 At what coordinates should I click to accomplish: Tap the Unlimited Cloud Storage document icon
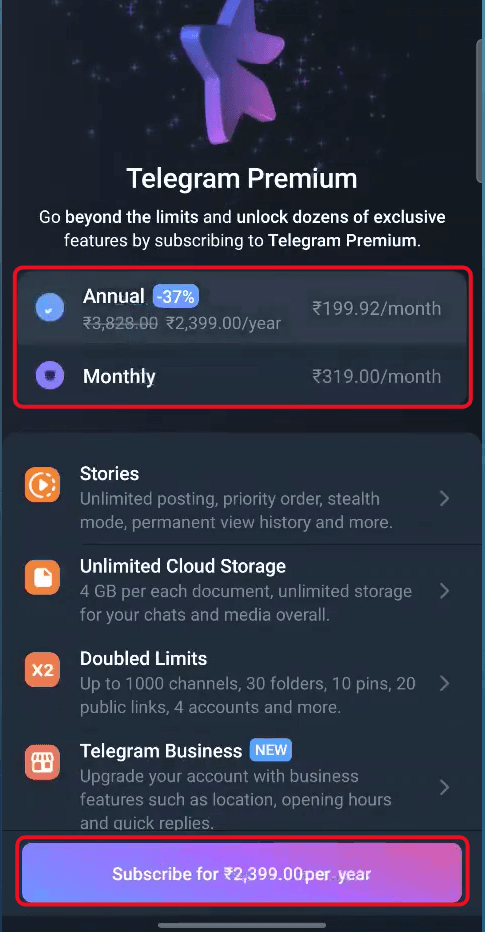tap(42, 578)
